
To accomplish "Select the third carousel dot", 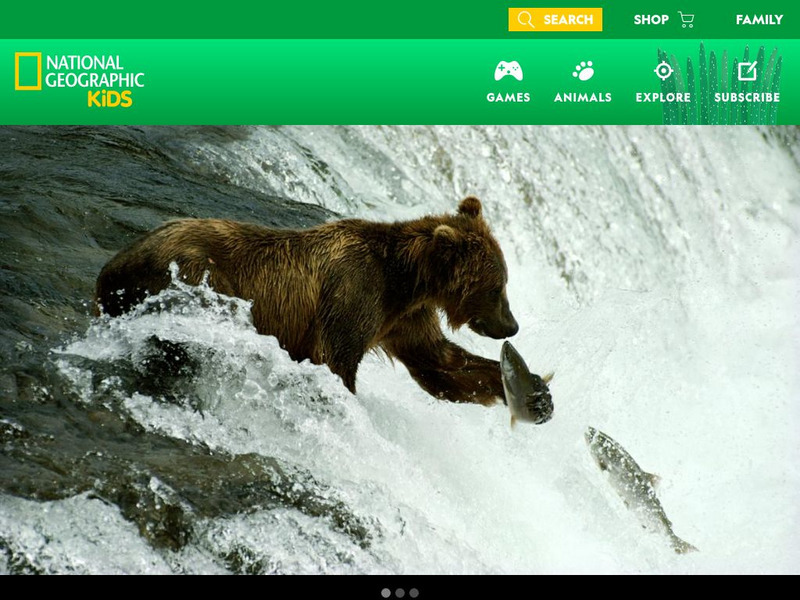I will 414,593.
